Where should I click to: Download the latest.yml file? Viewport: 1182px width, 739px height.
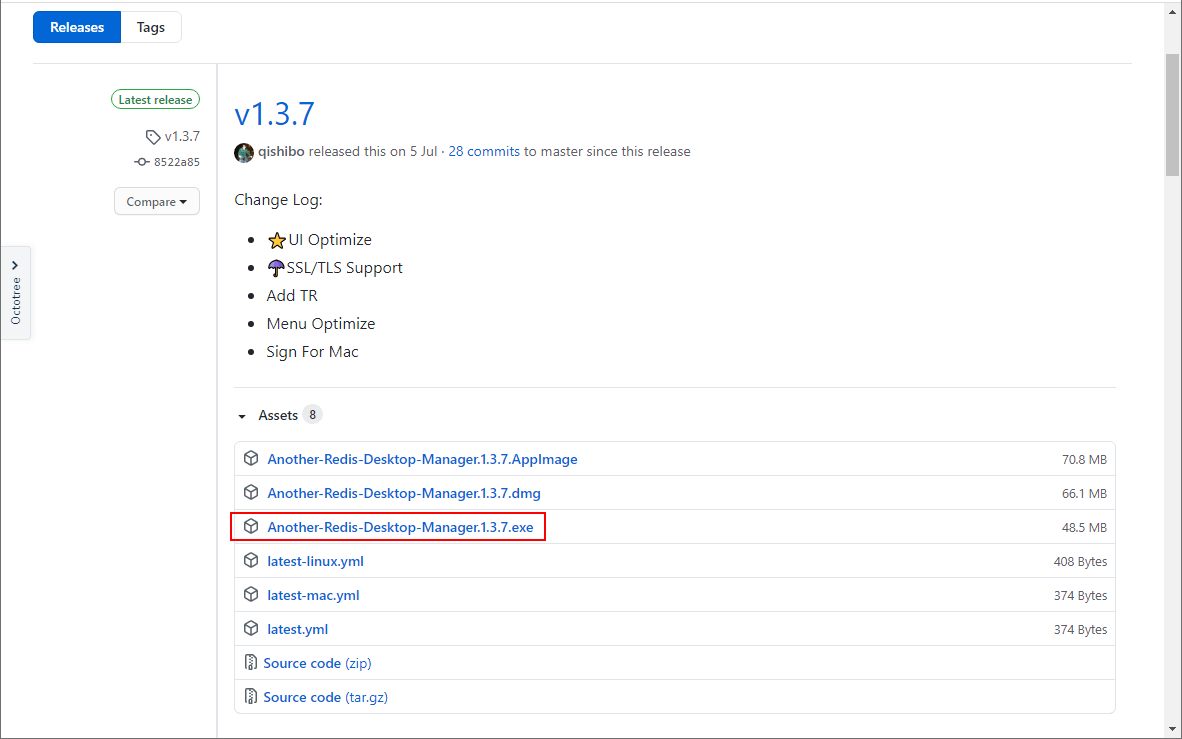[x=298, y=629]
